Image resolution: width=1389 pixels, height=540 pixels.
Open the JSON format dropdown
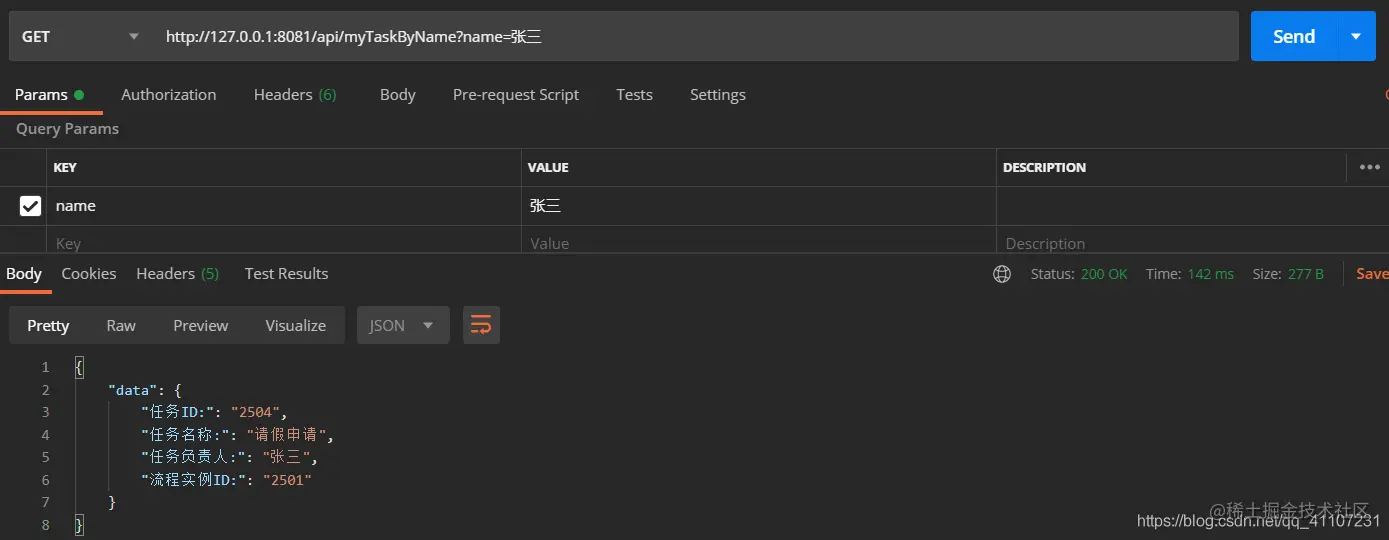[403, 325]
